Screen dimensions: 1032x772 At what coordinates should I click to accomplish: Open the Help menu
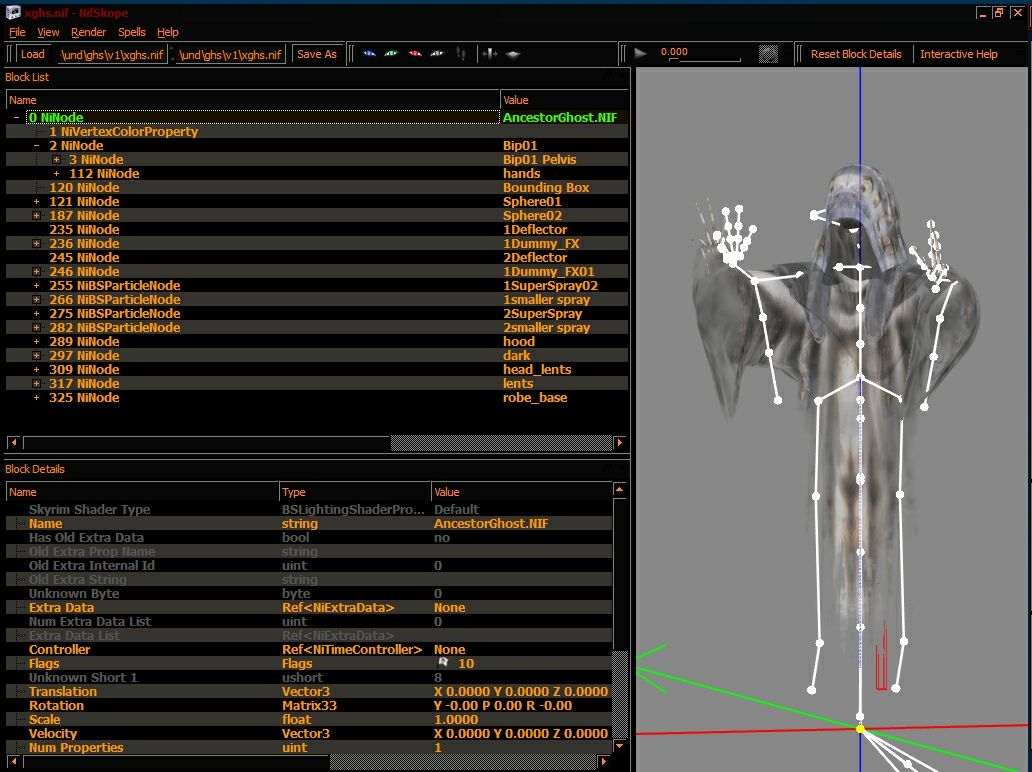pyautogui.click(x=168, y=32)
